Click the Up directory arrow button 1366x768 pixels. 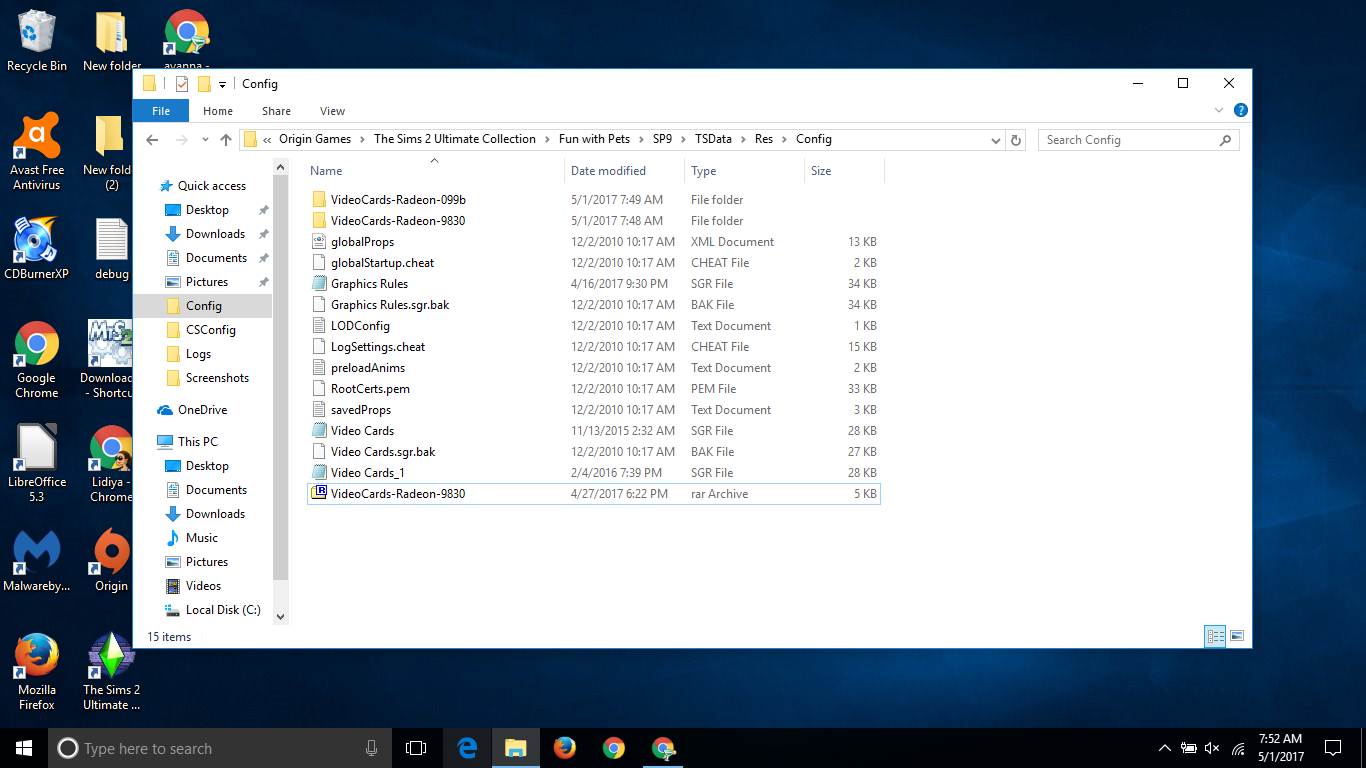point(226,140)
